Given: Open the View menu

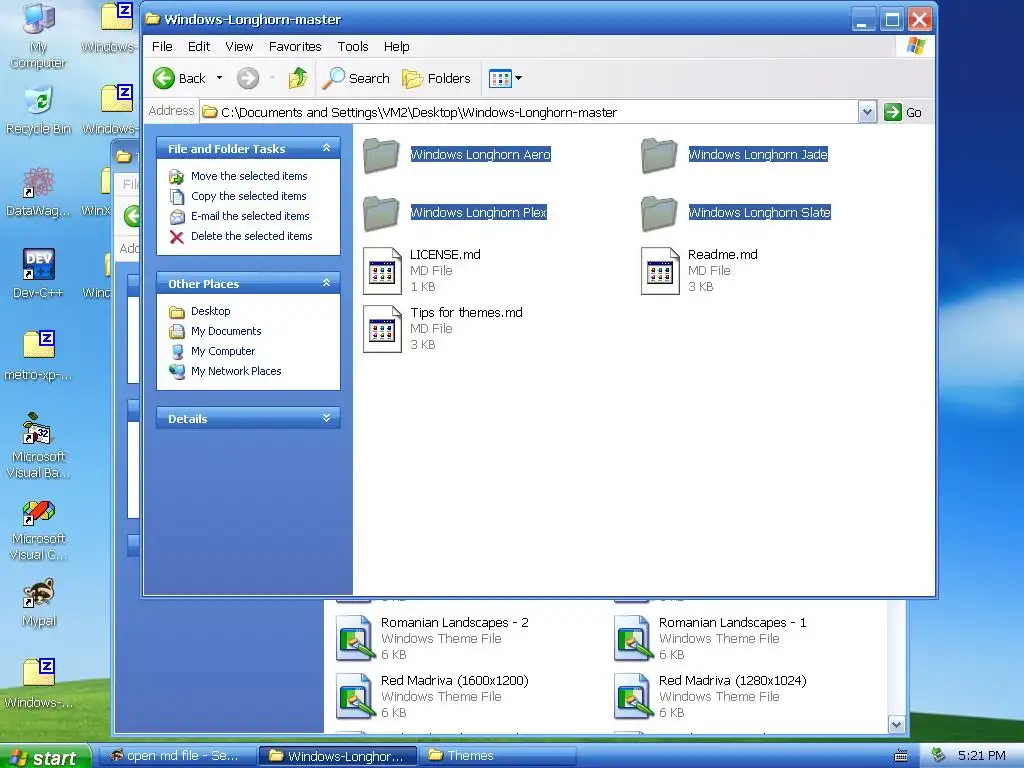Looking at the screenshot, I should click(x=239, y=46).
